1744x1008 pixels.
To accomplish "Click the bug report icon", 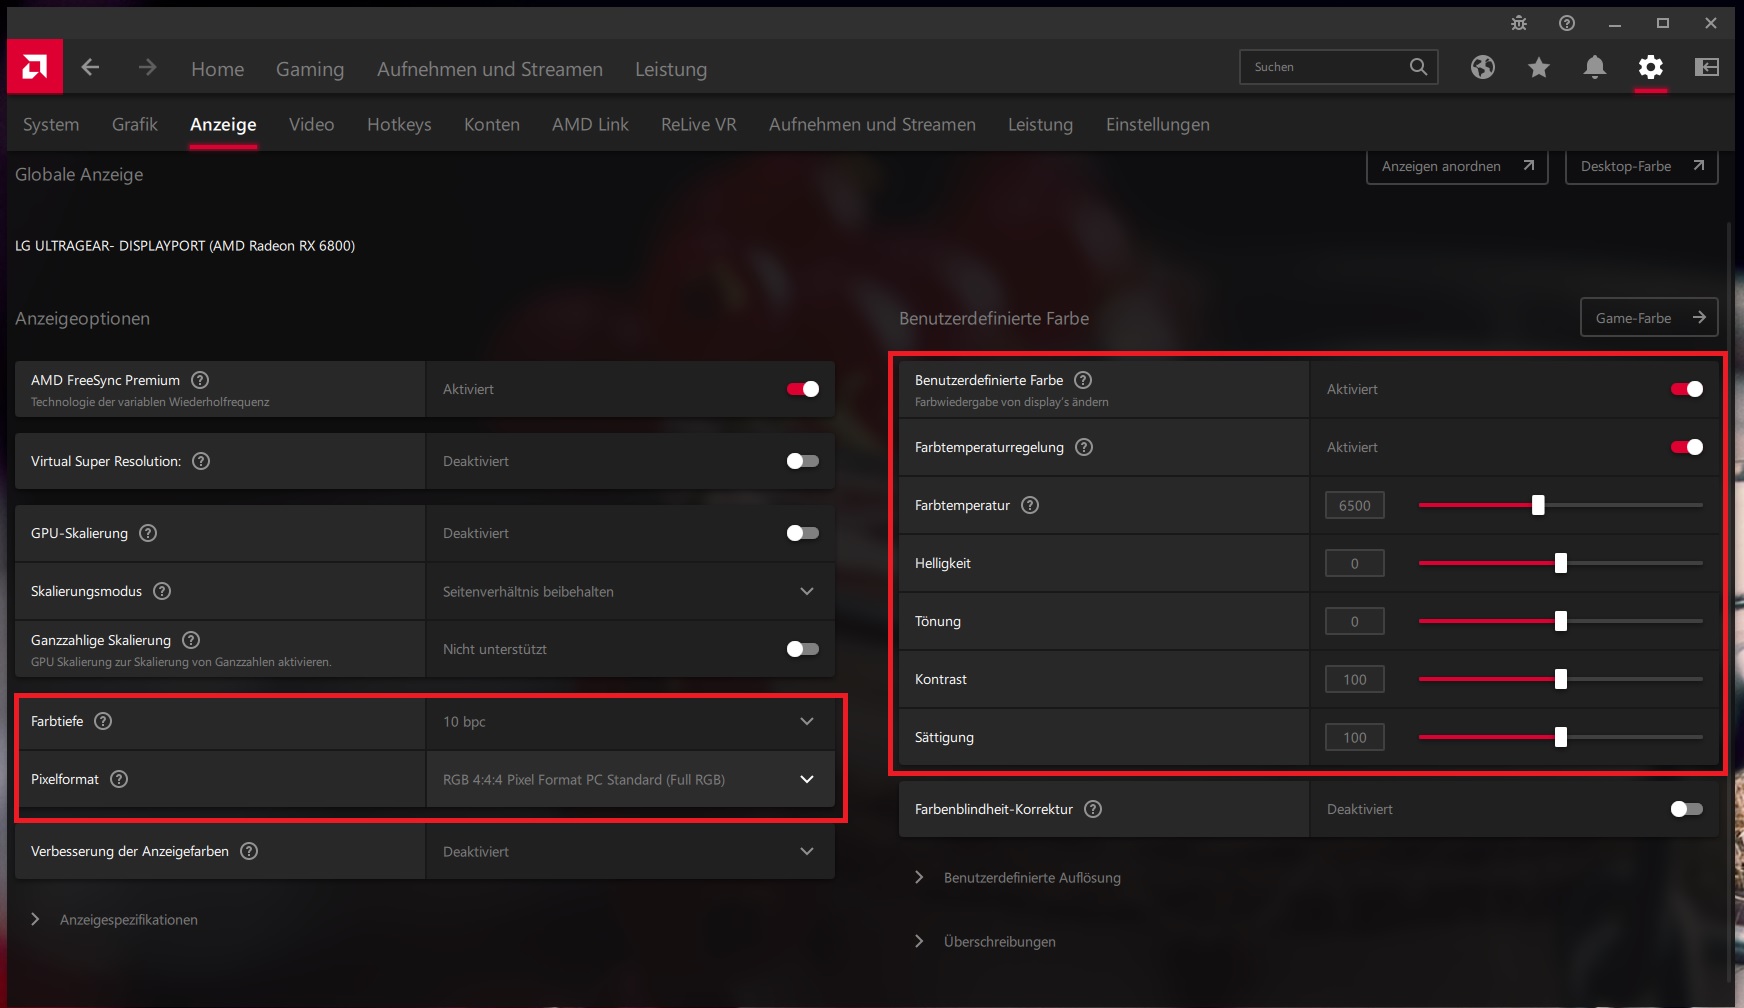I will coord(1519,23).
